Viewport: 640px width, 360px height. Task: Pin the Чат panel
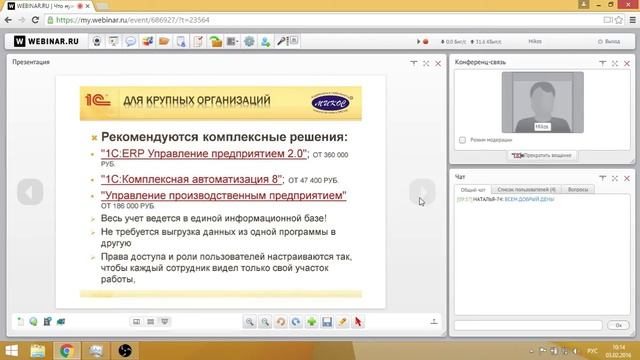pos(602,178)
